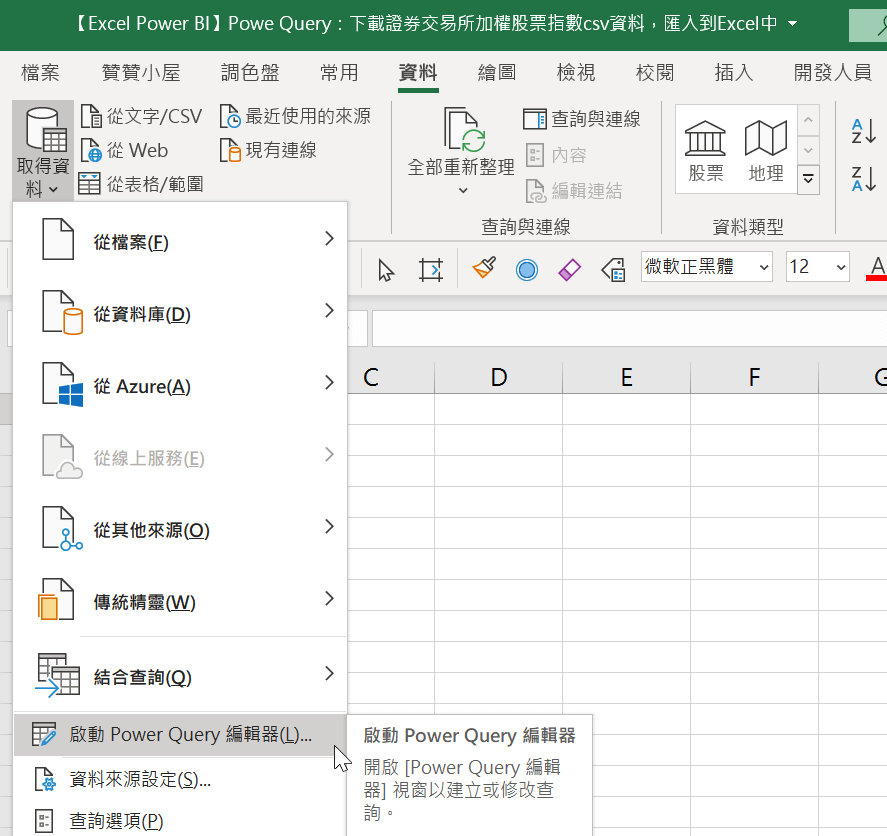Image resolution: width=887 pixels, height=836 pixels.
Task: Click the From Web (從 Web) icon
Action: coord(91,150)
